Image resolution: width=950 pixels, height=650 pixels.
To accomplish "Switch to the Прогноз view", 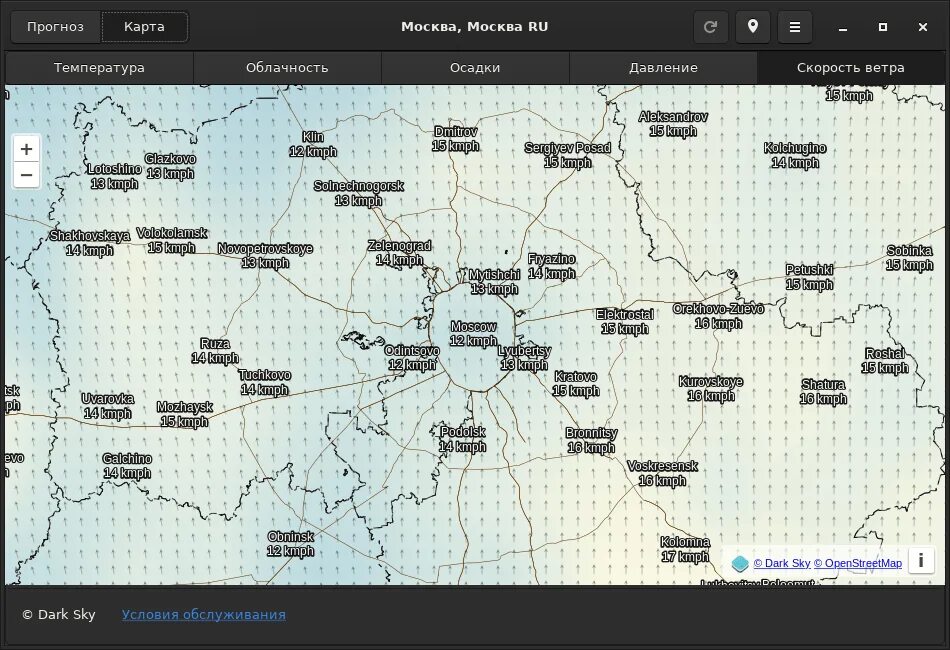I will point(56,27).
